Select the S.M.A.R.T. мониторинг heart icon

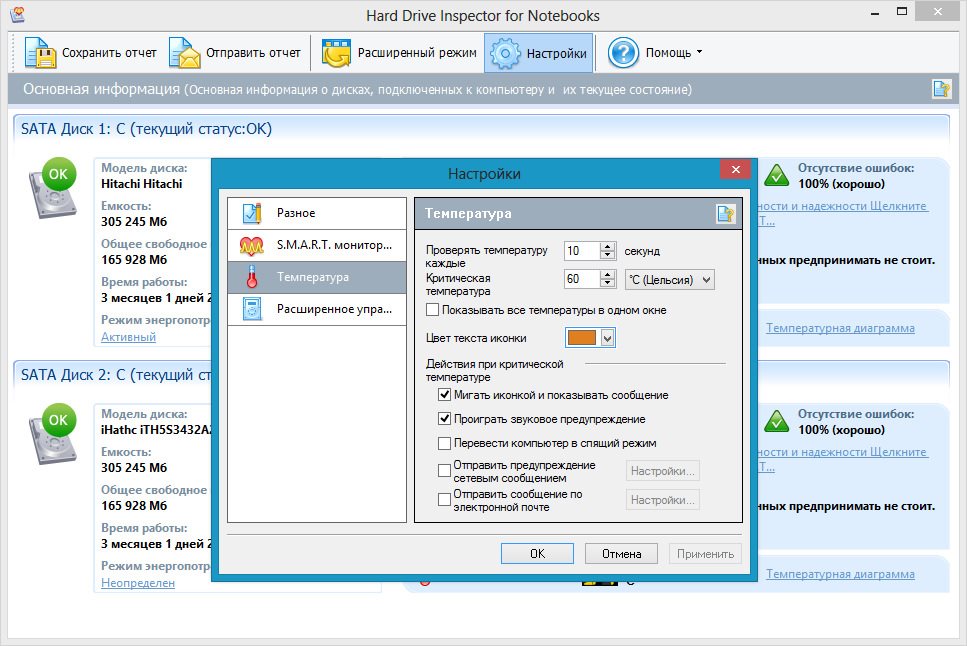coord(251,245)
